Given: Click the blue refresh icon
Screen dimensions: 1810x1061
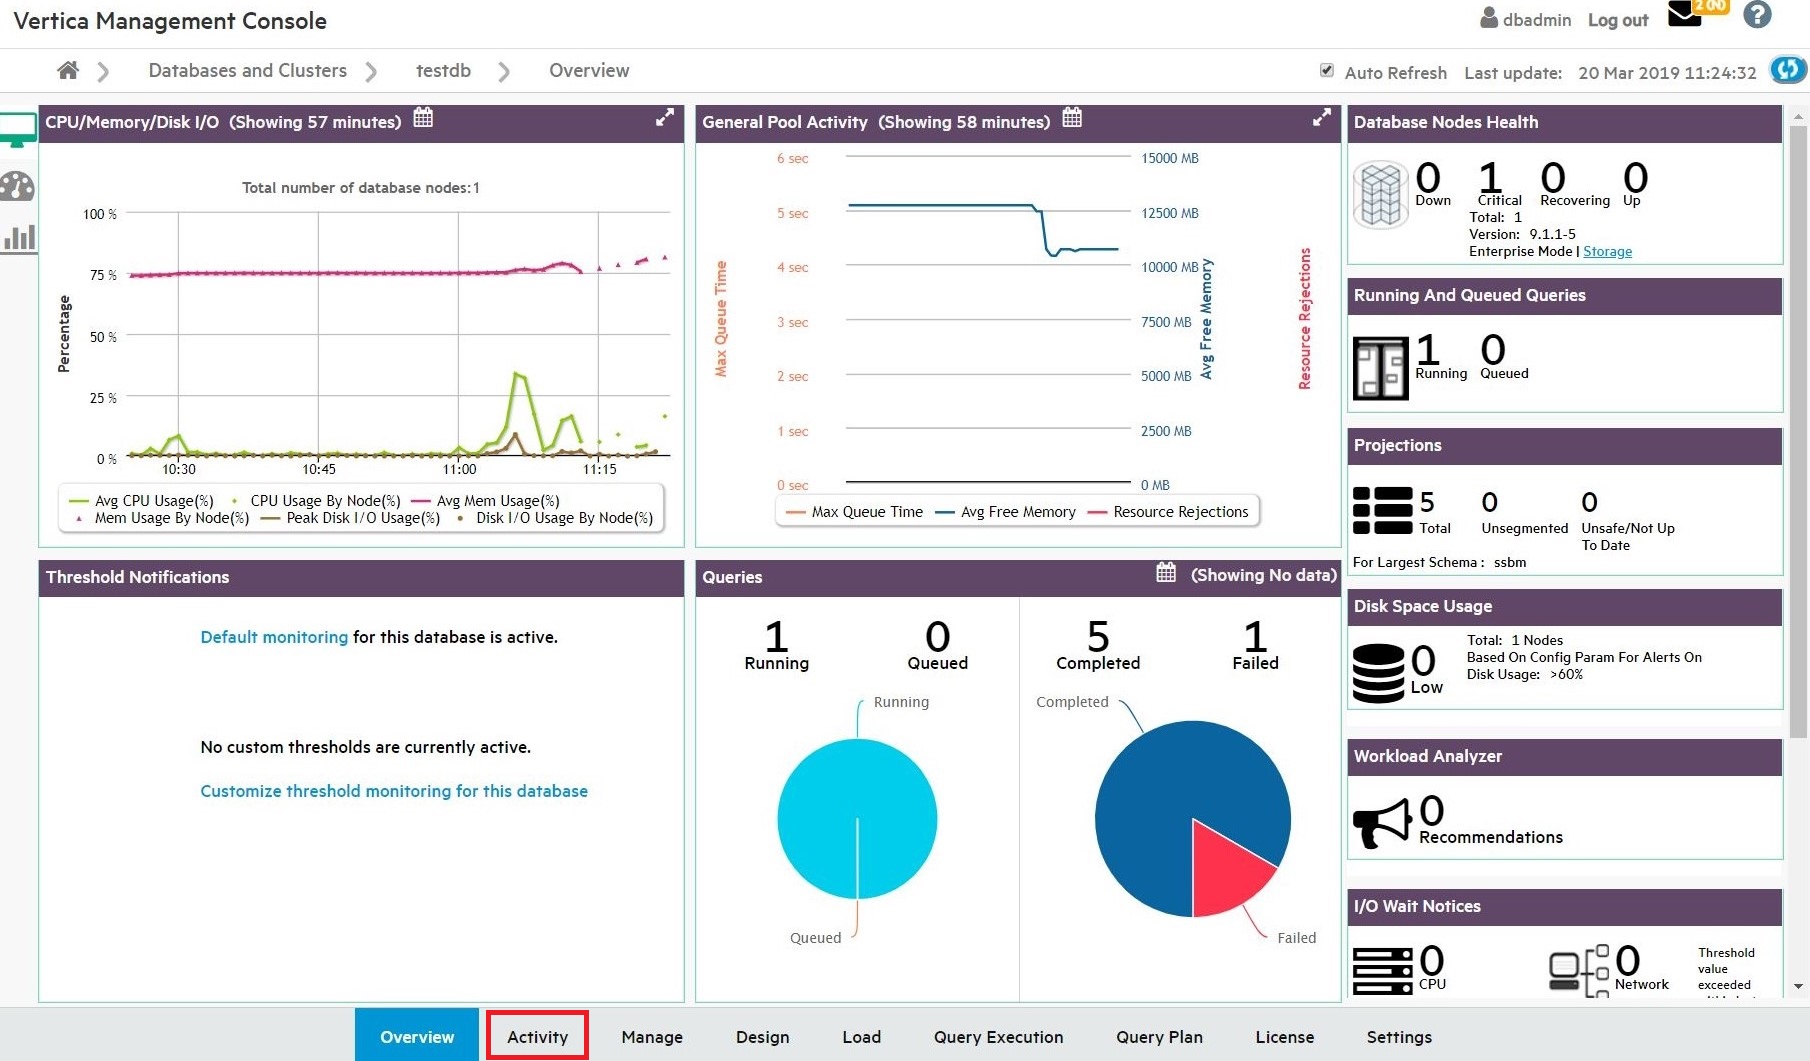Looking at the screenshot, I should pos(1787,70).
